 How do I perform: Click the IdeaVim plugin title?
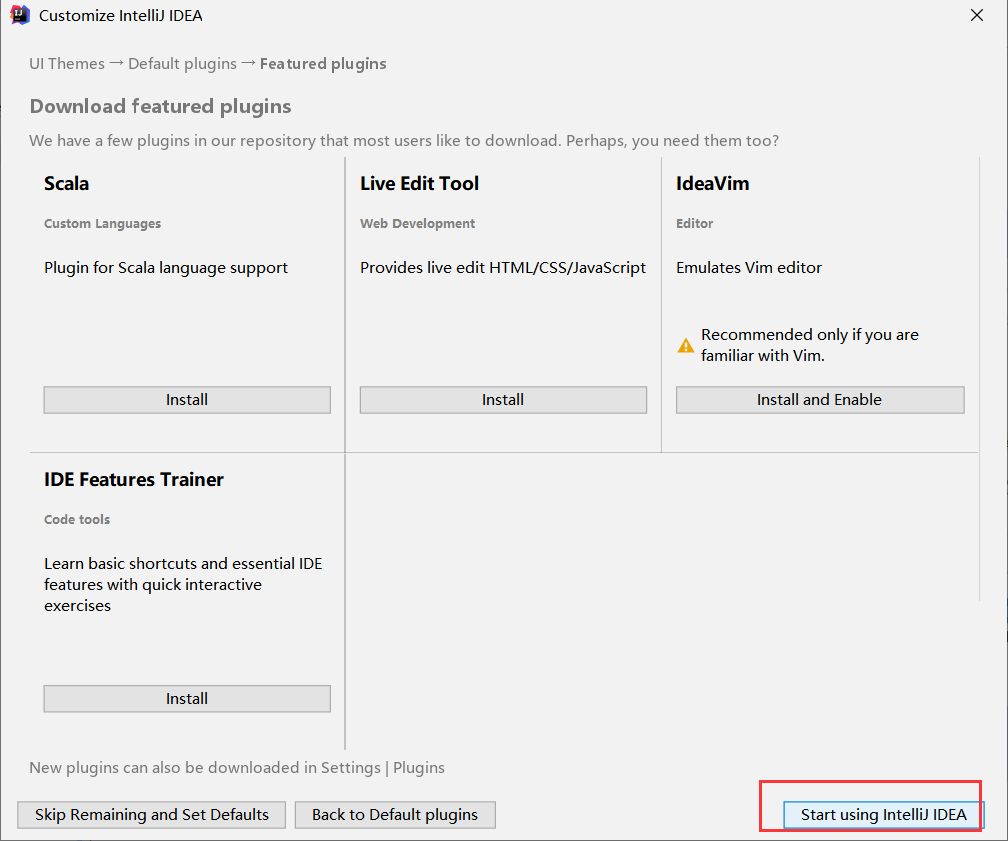click(712, 183)
